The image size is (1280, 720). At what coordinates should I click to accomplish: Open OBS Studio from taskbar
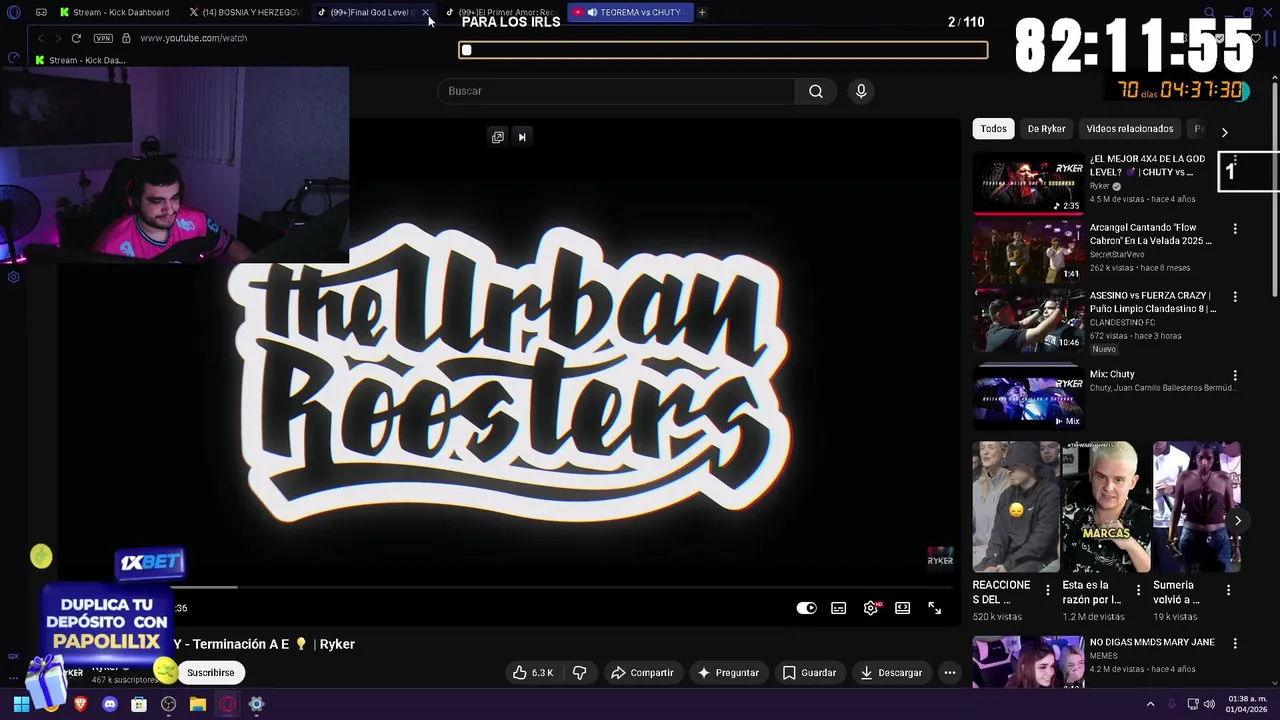click(x=168, y=704)
